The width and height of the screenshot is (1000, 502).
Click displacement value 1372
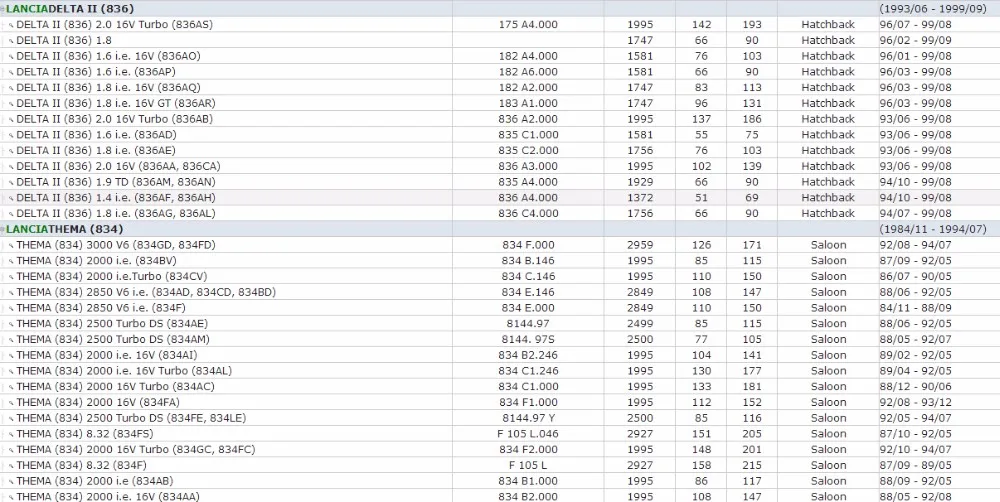click(640, 198)
